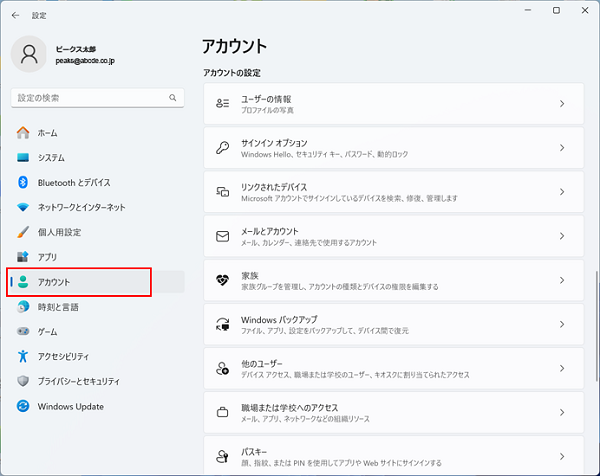Open the パスキー row chevron
This screenshot has height=476, width=600.
click(562, 455)
